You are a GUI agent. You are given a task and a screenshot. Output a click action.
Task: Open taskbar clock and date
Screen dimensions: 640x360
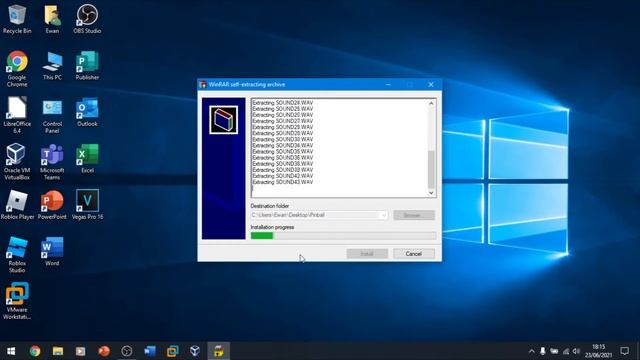point(598,351)
